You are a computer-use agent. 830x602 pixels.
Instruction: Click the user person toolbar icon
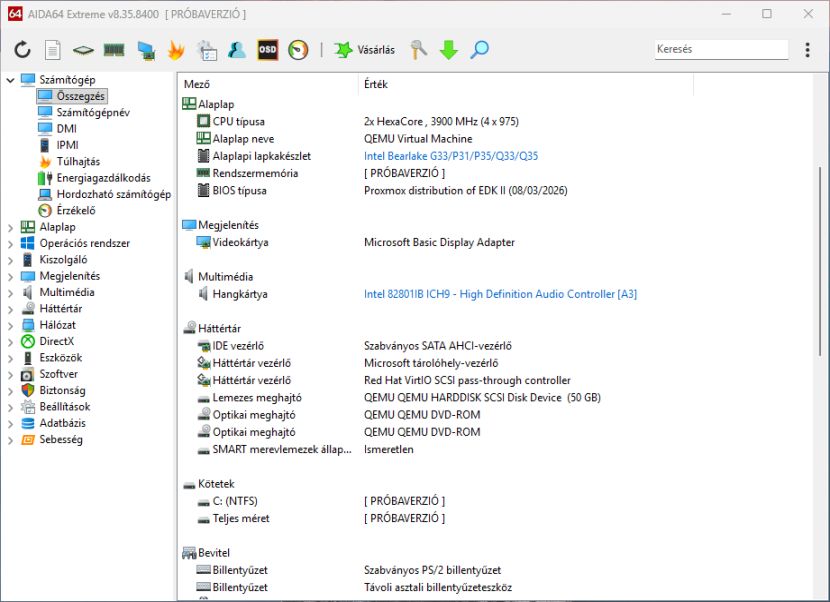pyautogui.click(x=237, y=50)
